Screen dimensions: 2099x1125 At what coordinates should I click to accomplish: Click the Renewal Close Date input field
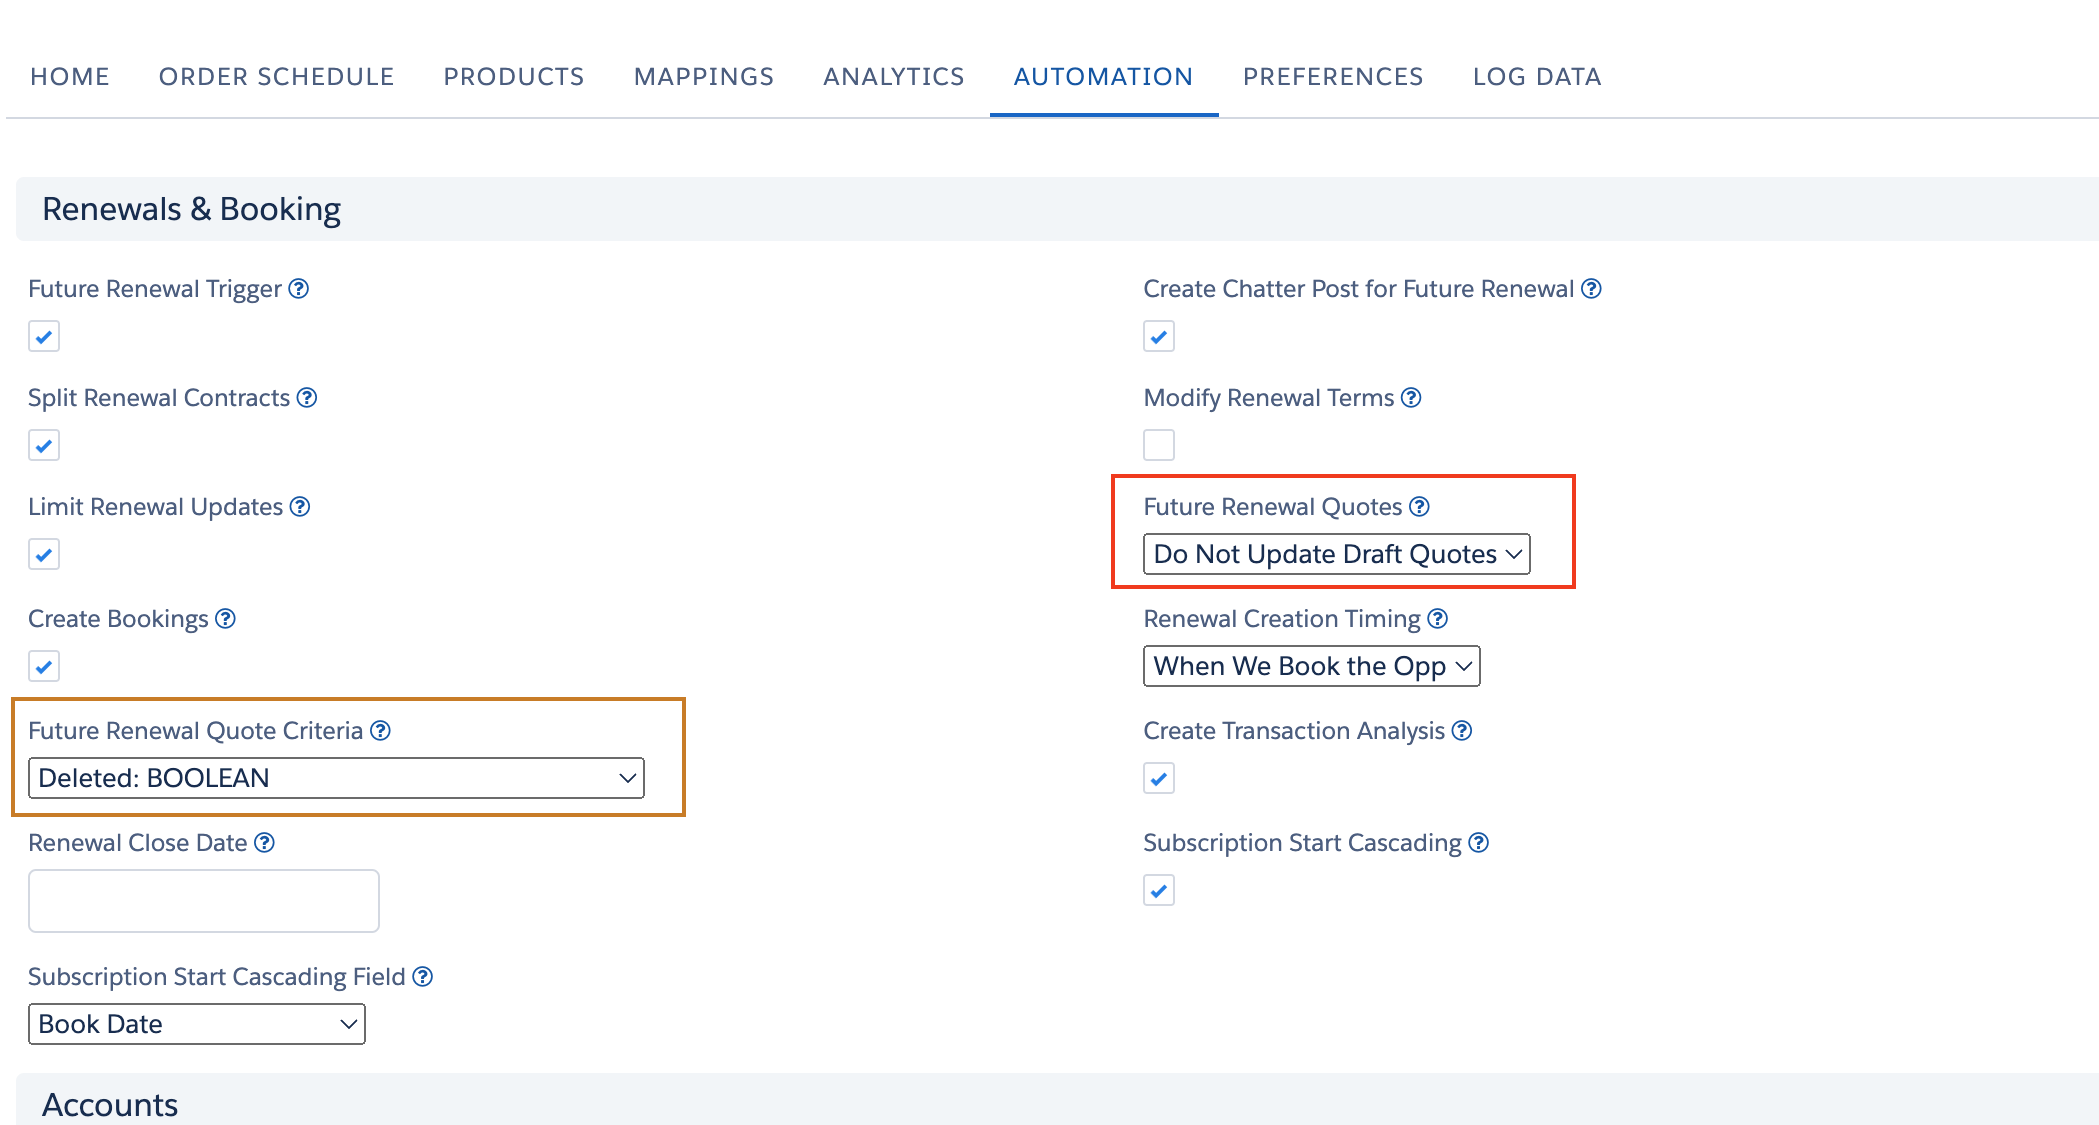[x=204, y=901]
